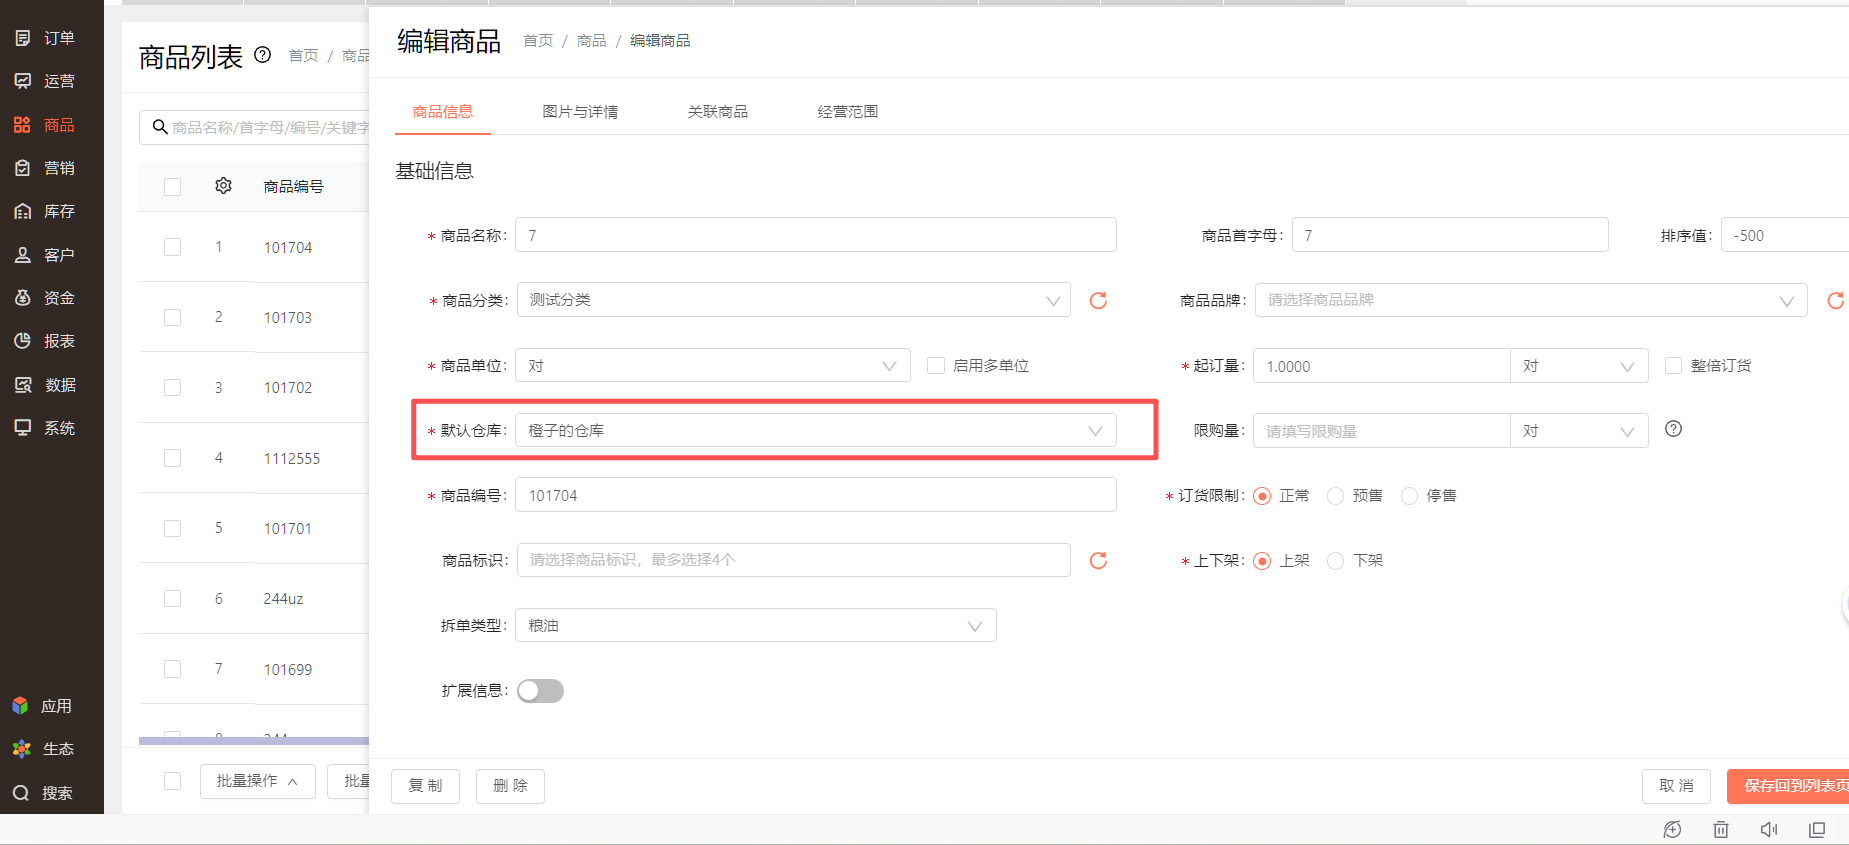Open the 拆单类型 dropdown
The width and height of the screenshot is (1849, 845).
[756, 626]
